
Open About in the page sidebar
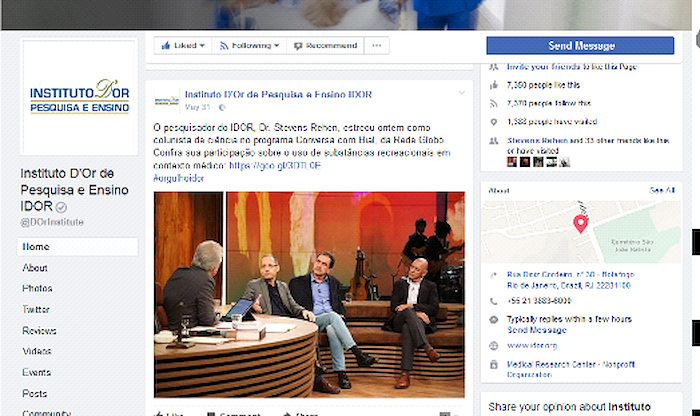tap(35, 268)
